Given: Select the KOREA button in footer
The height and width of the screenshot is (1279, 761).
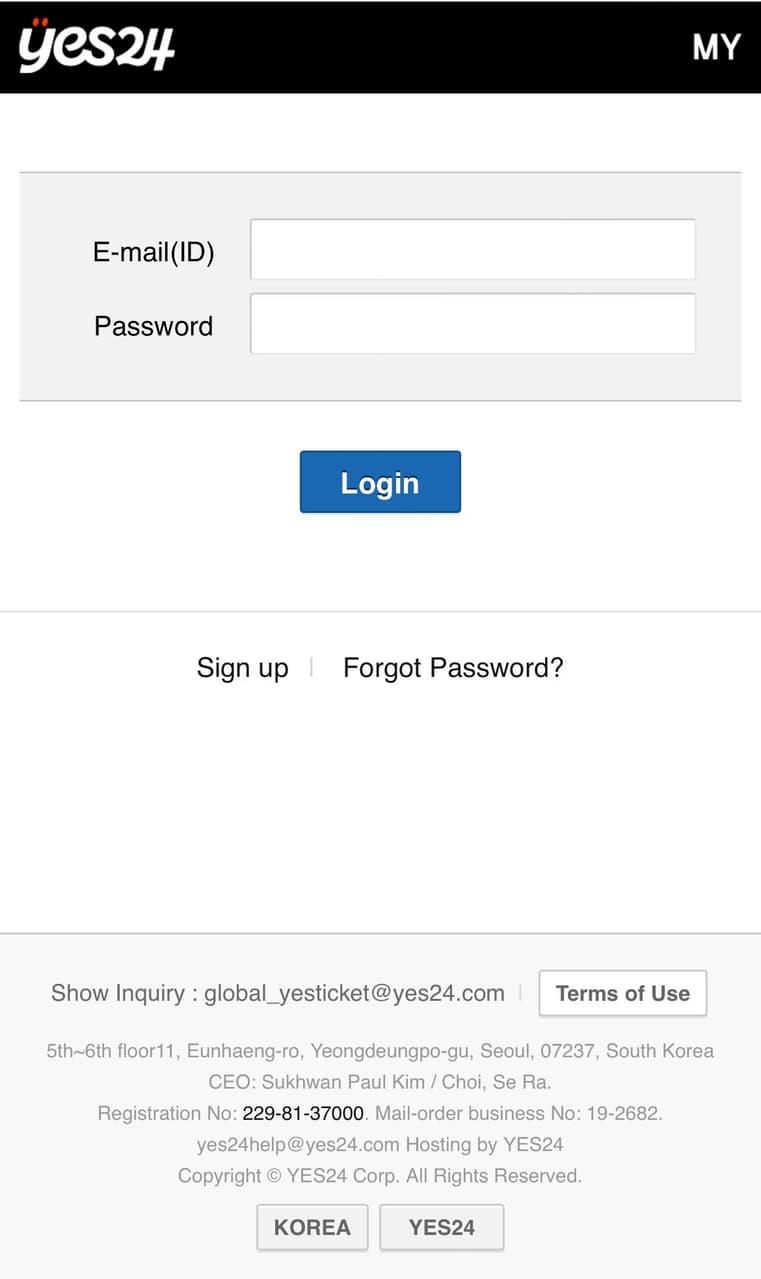Looking at the screenshot, I should click(312, 1228).
